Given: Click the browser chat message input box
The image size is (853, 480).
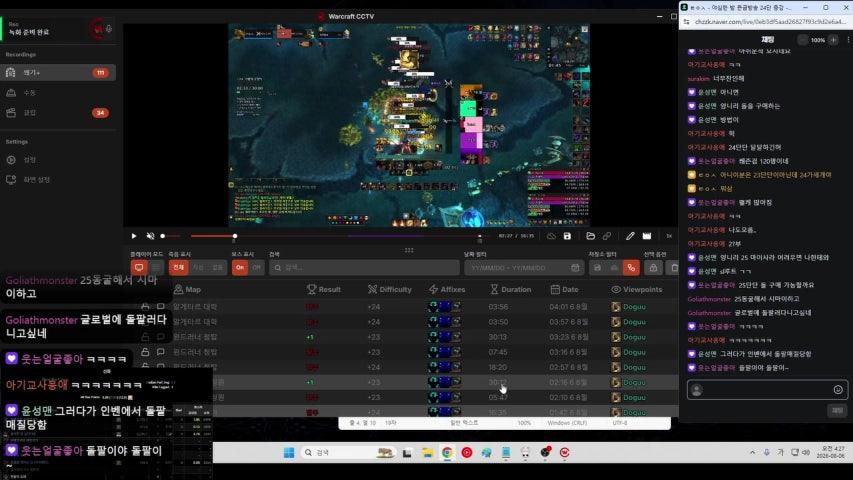Looking at the screenshot, I should pos(767,390).
